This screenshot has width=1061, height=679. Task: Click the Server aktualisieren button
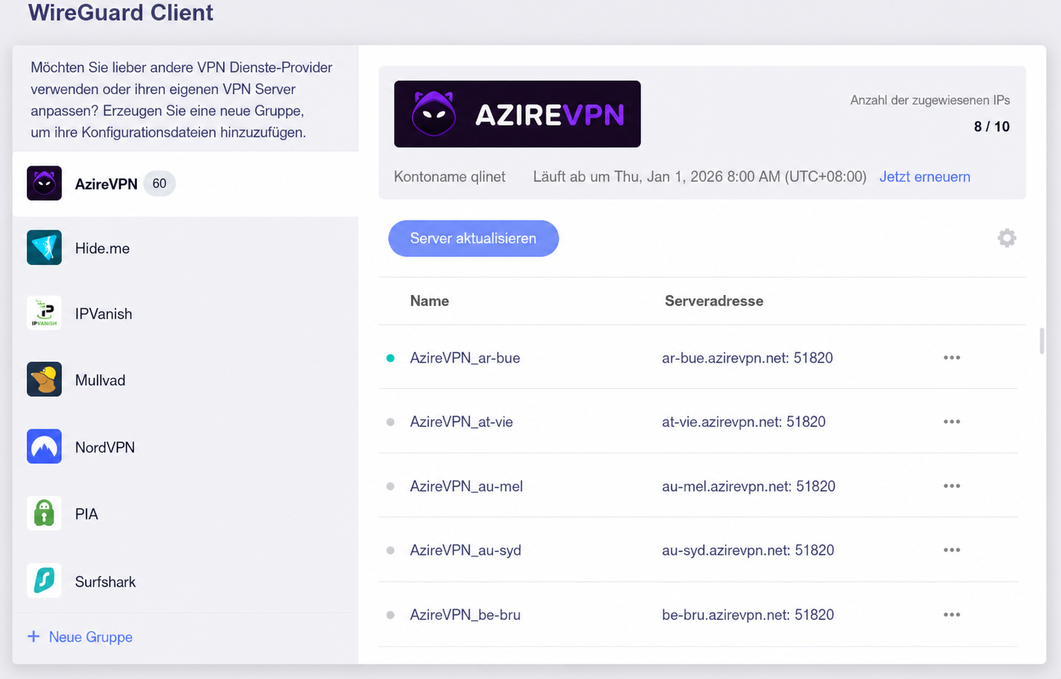pos(473,238)
